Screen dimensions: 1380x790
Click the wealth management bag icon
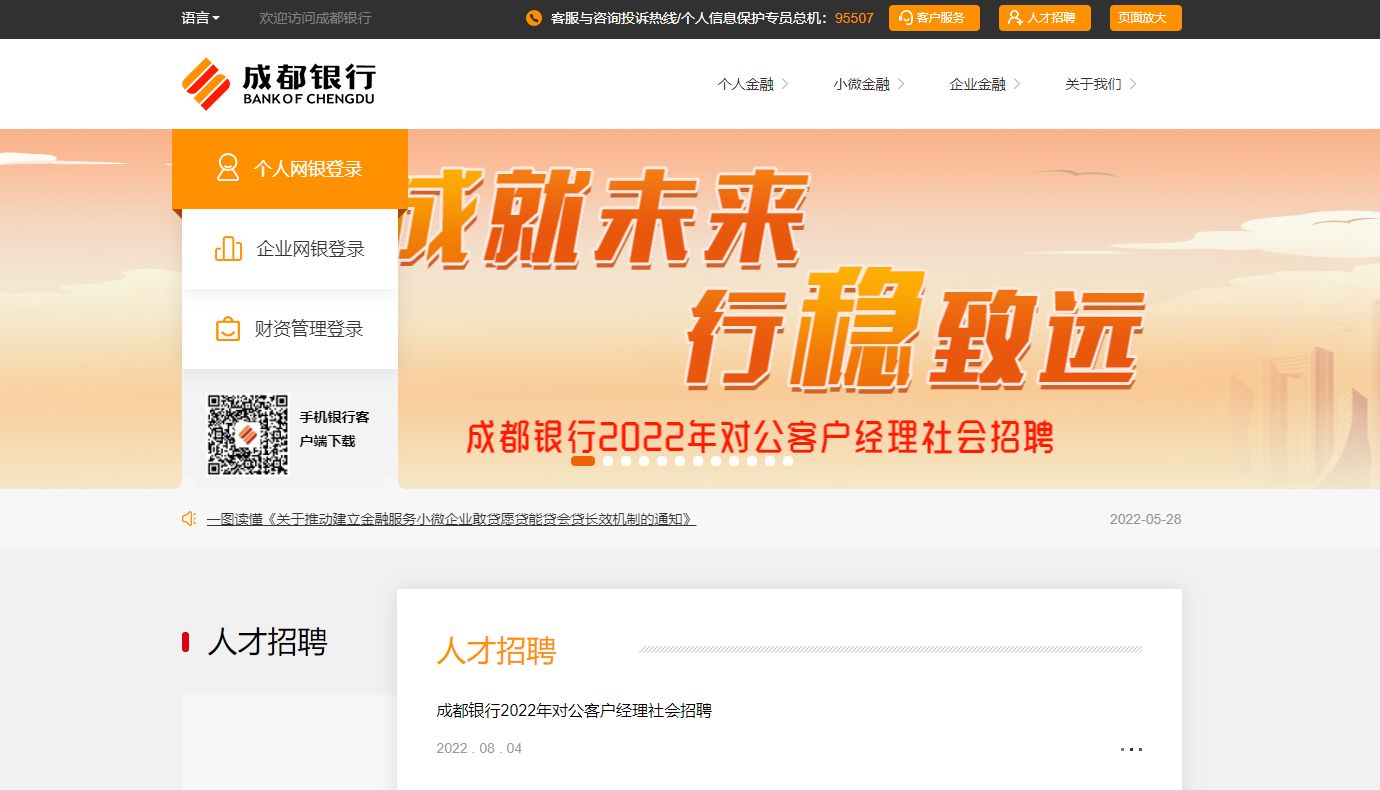click(228, 329)
